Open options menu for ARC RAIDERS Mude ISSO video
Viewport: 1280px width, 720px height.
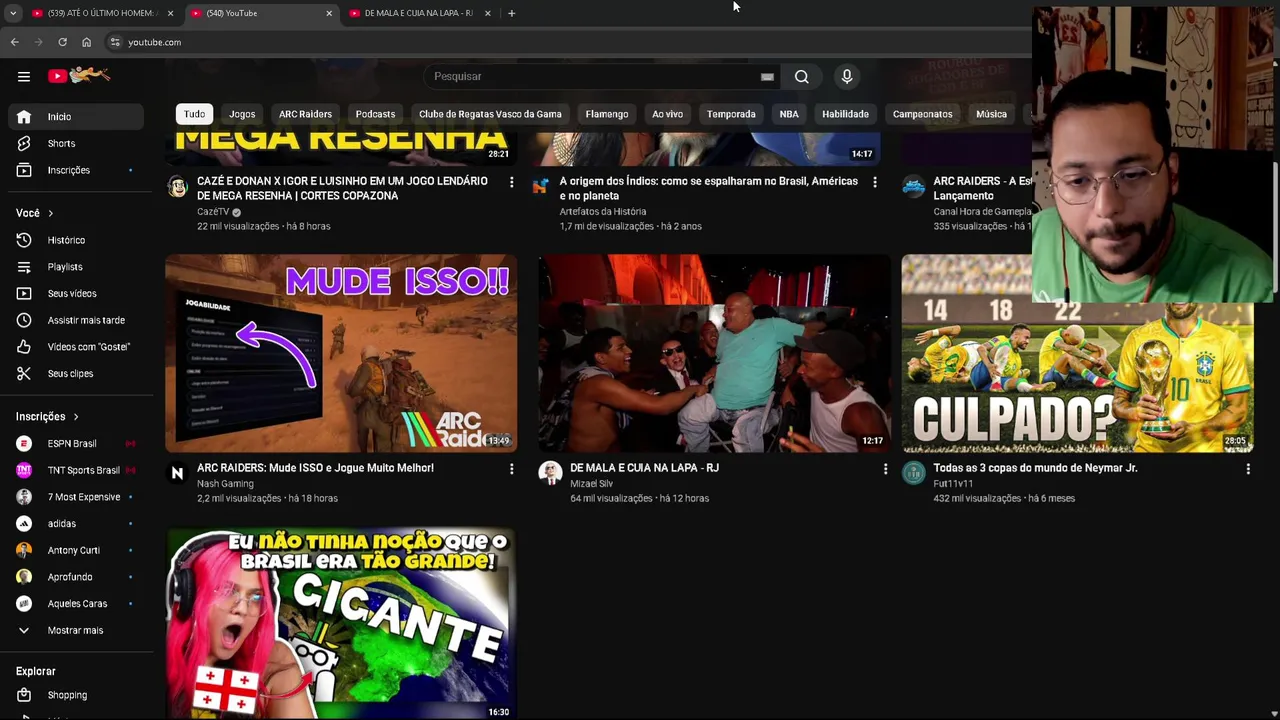tap(511, 468)
